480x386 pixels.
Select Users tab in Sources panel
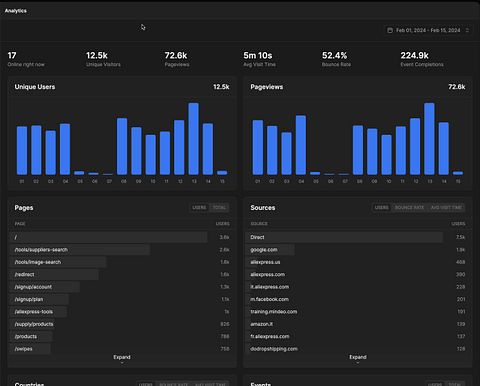point(382,207)
